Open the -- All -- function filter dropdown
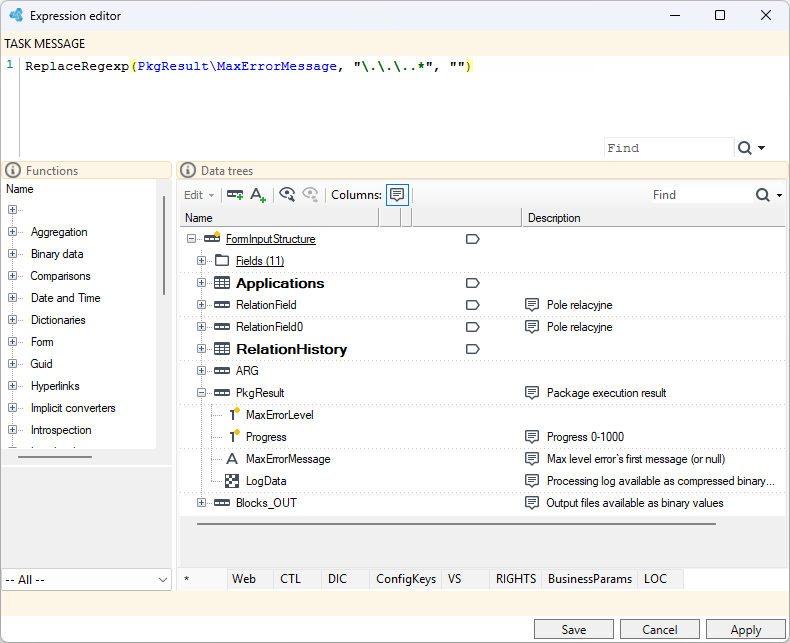This screenshot has height=643, width=790. (87, 580)
